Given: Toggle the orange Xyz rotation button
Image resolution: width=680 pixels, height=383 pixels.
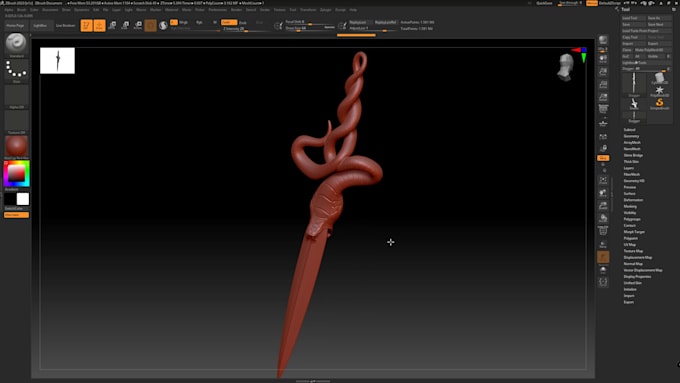Looking at the screenshot, I should click(x=603, y=158).
